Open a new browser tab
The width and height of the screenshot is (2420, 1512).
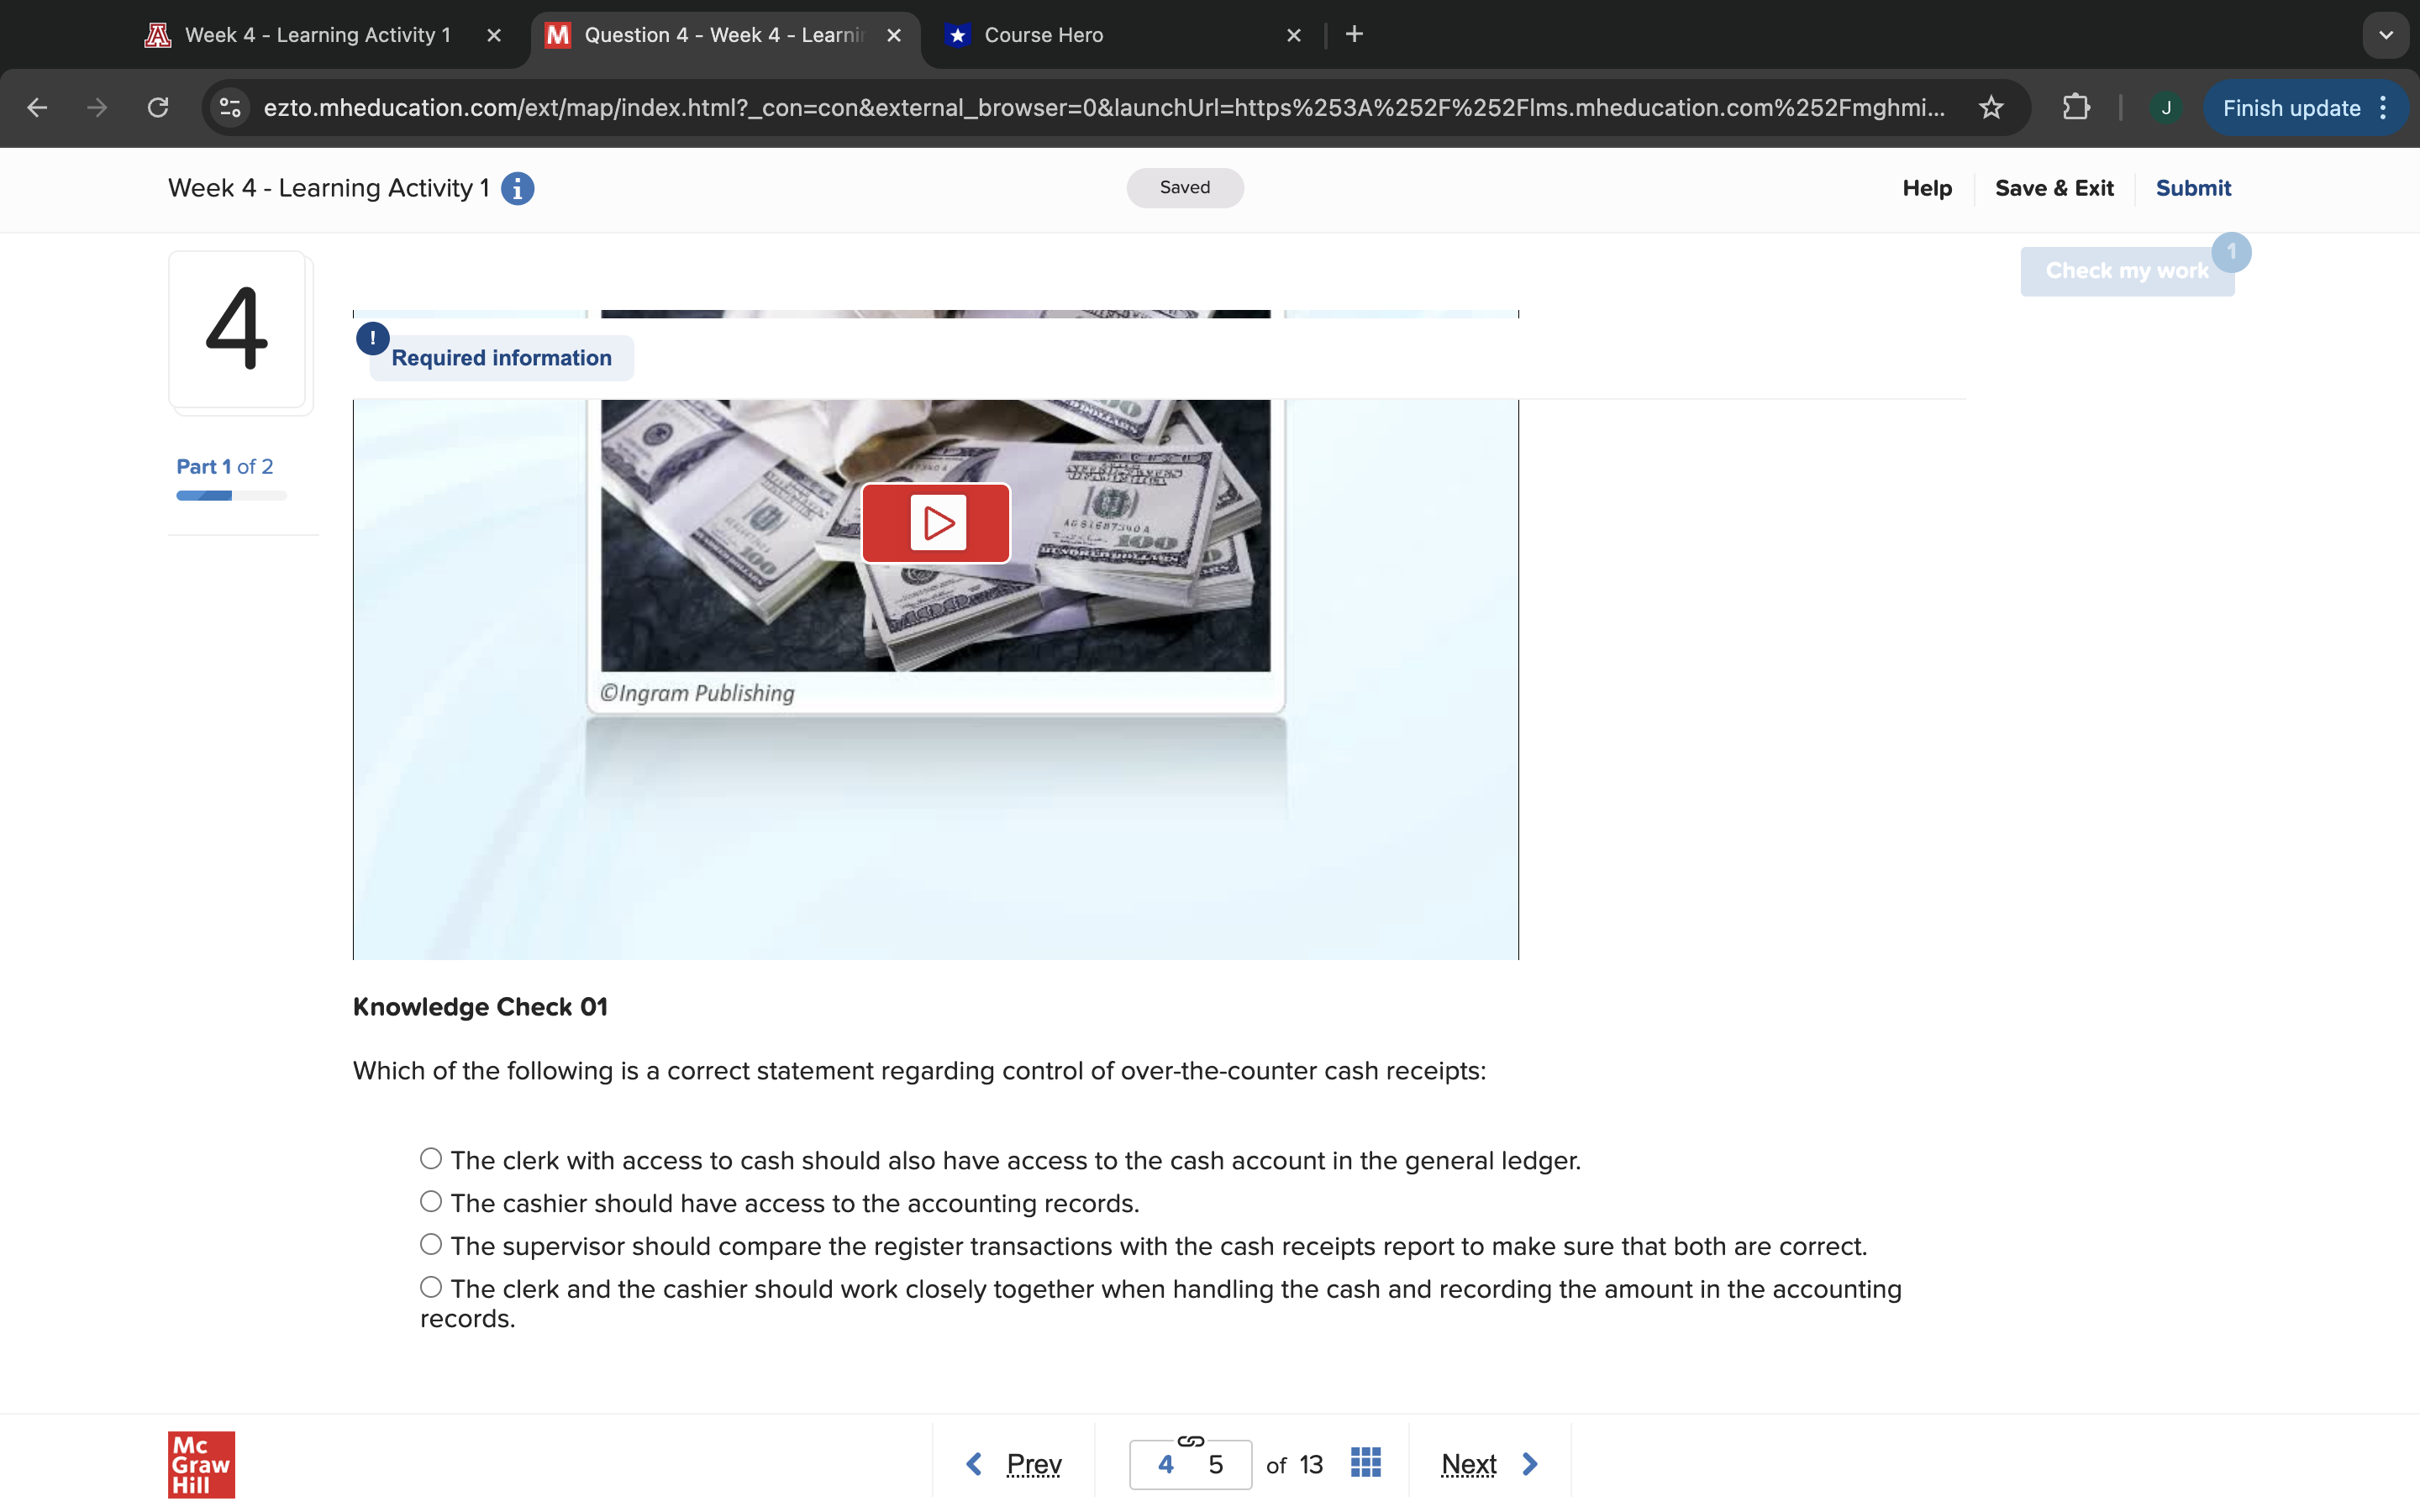1354,35
